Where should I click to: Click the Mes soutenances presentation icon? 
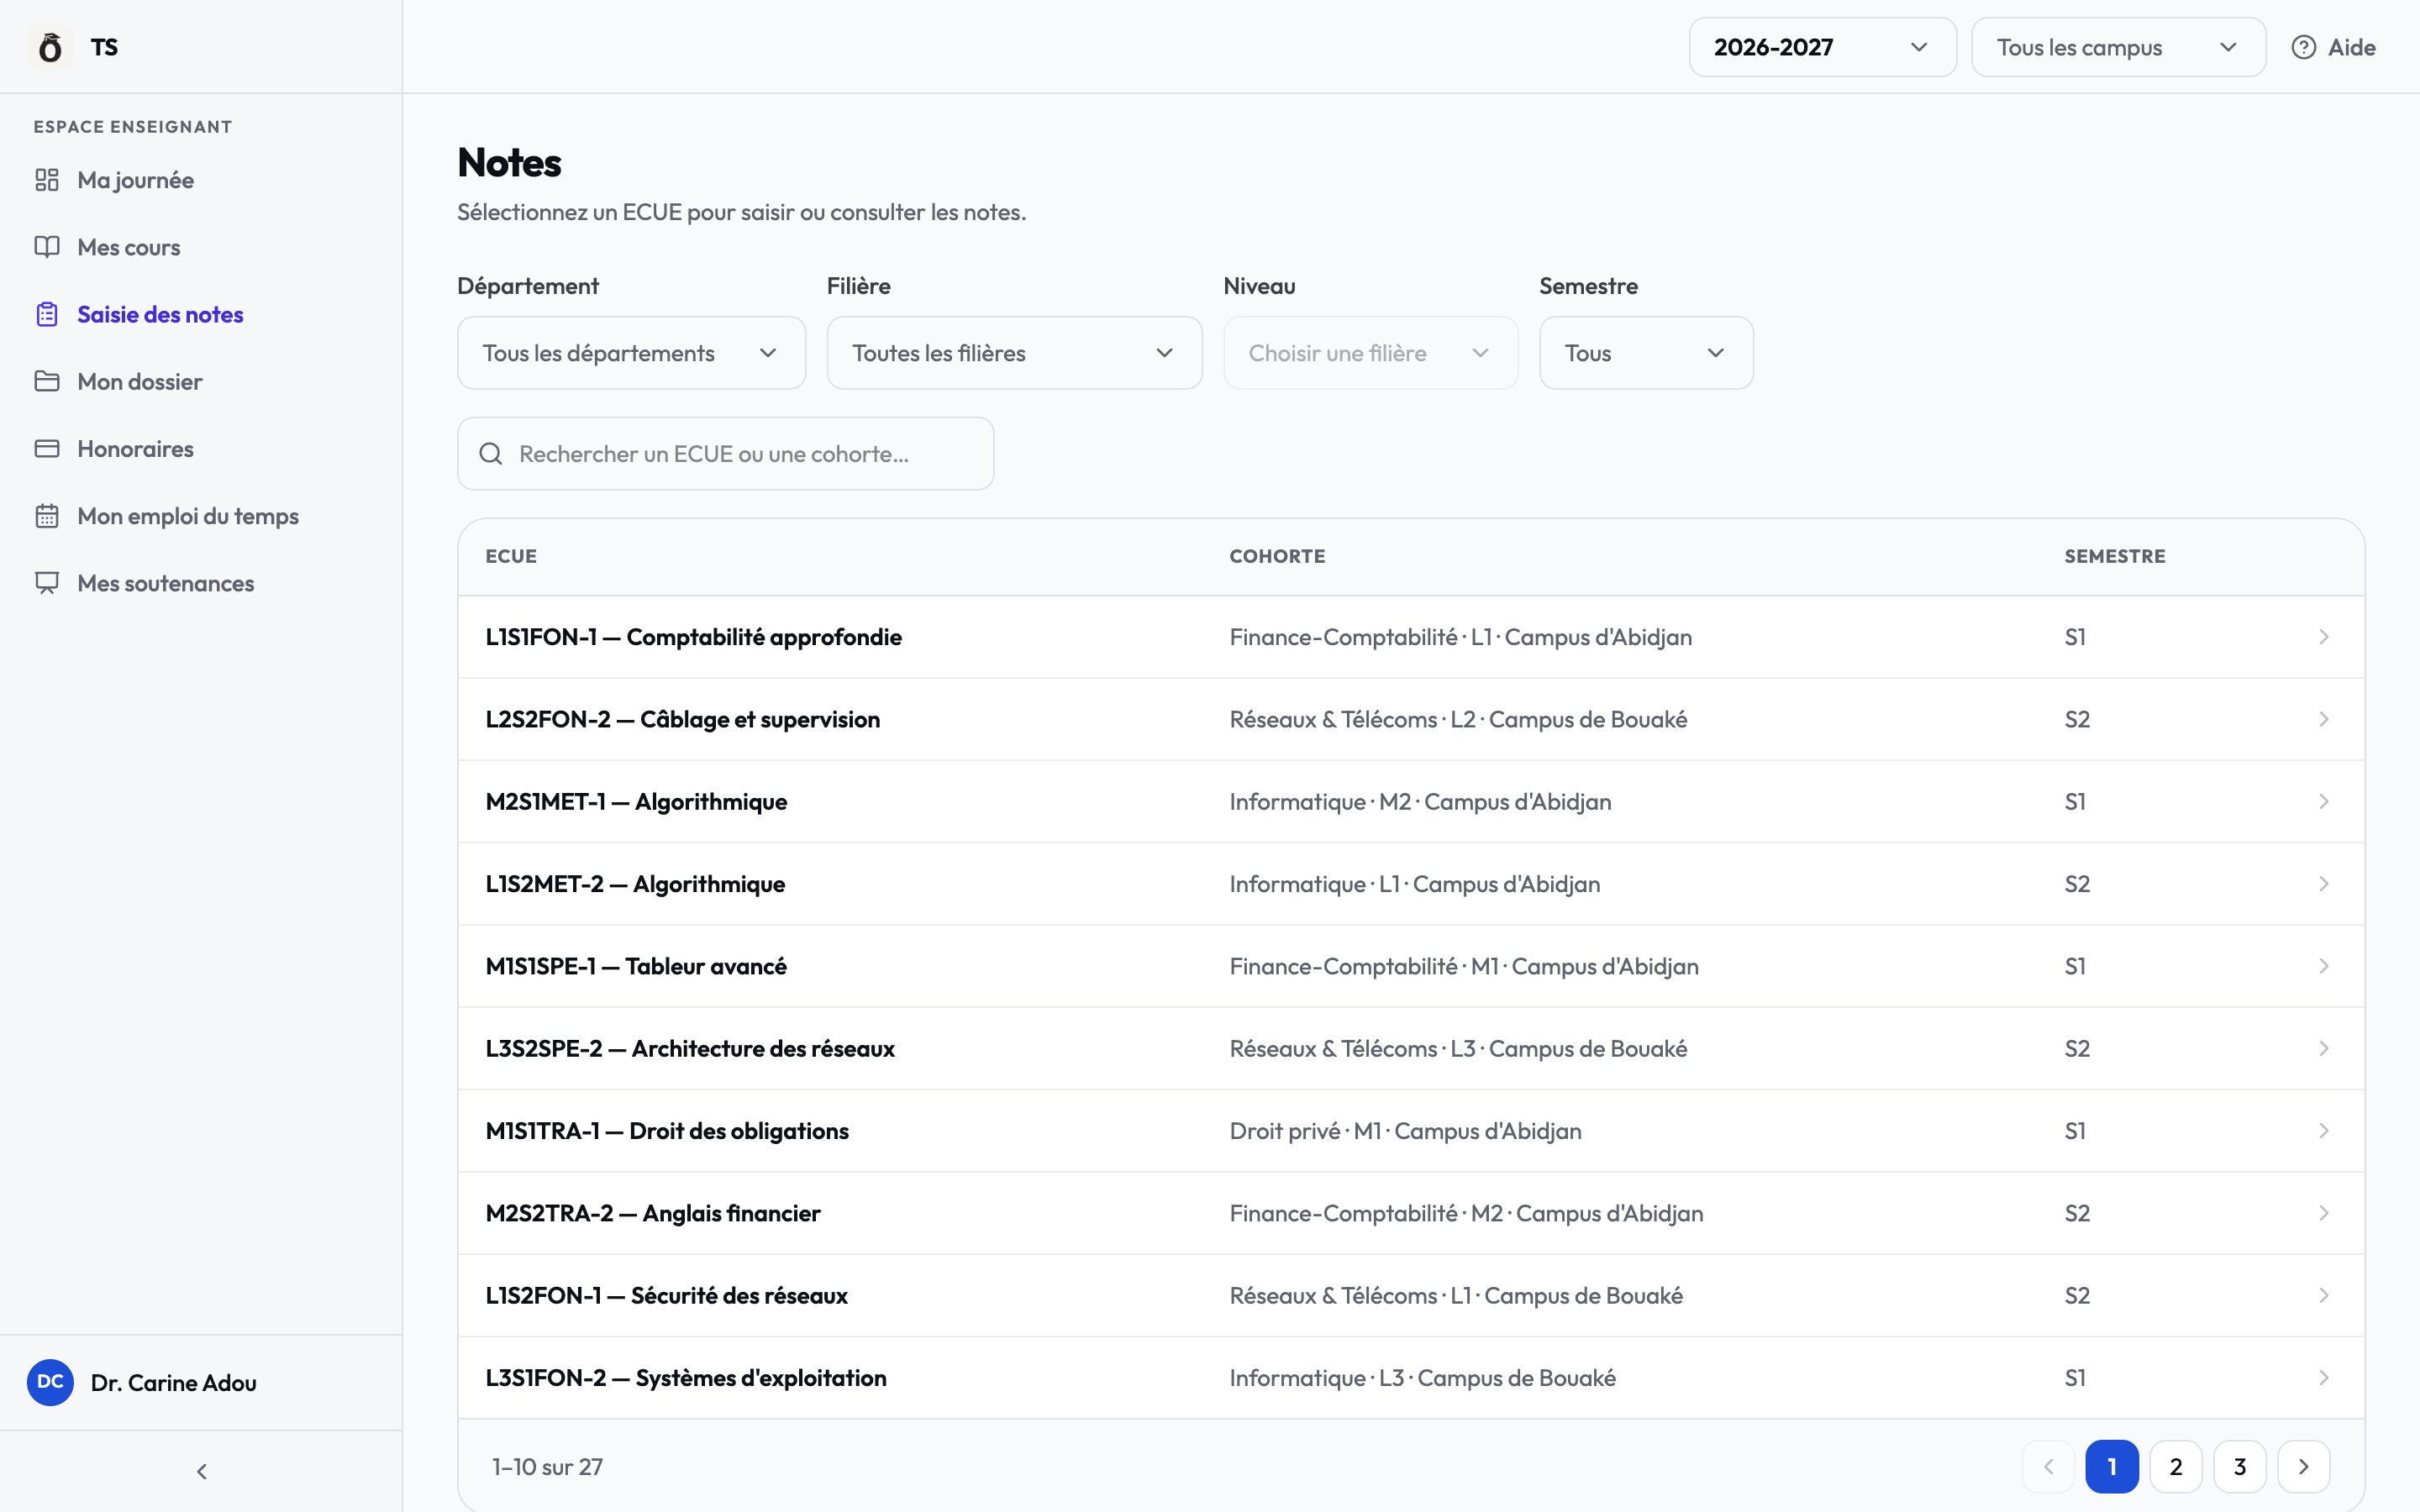point(47,583)
